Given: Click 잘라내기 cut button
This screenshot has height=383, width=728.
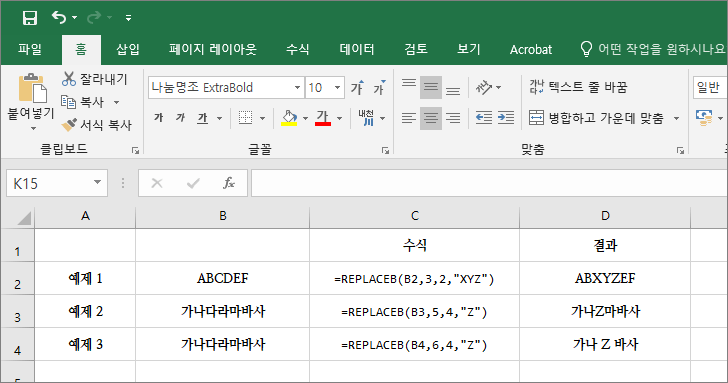Looking at the screenshot, I should [95, 79].
